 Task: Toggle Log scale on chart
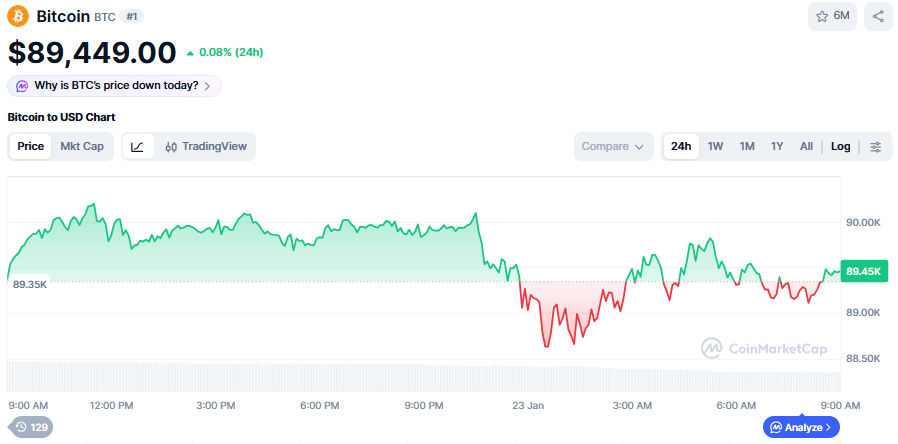[x=840, y=147]
